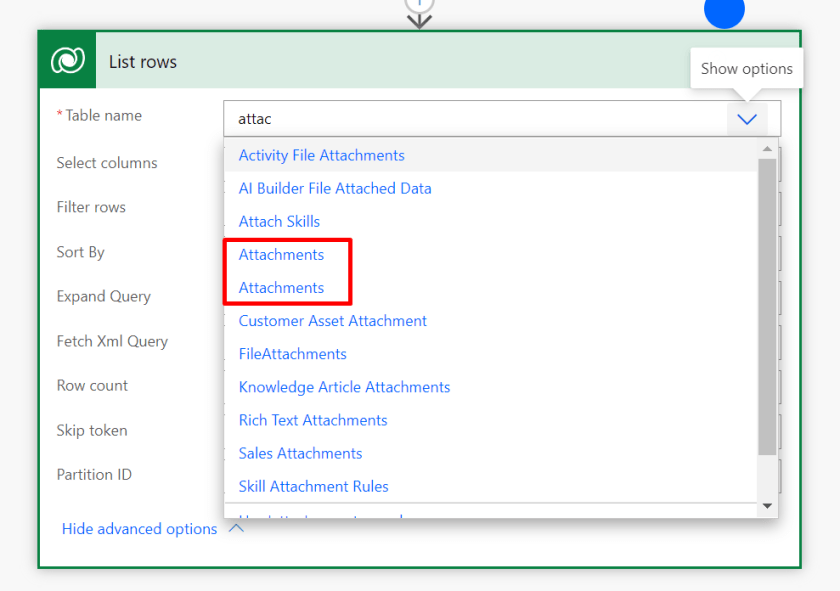Click scrollbar up arrow in dropdown list
This screenshot has height=591, width=840.
[767, 149]
